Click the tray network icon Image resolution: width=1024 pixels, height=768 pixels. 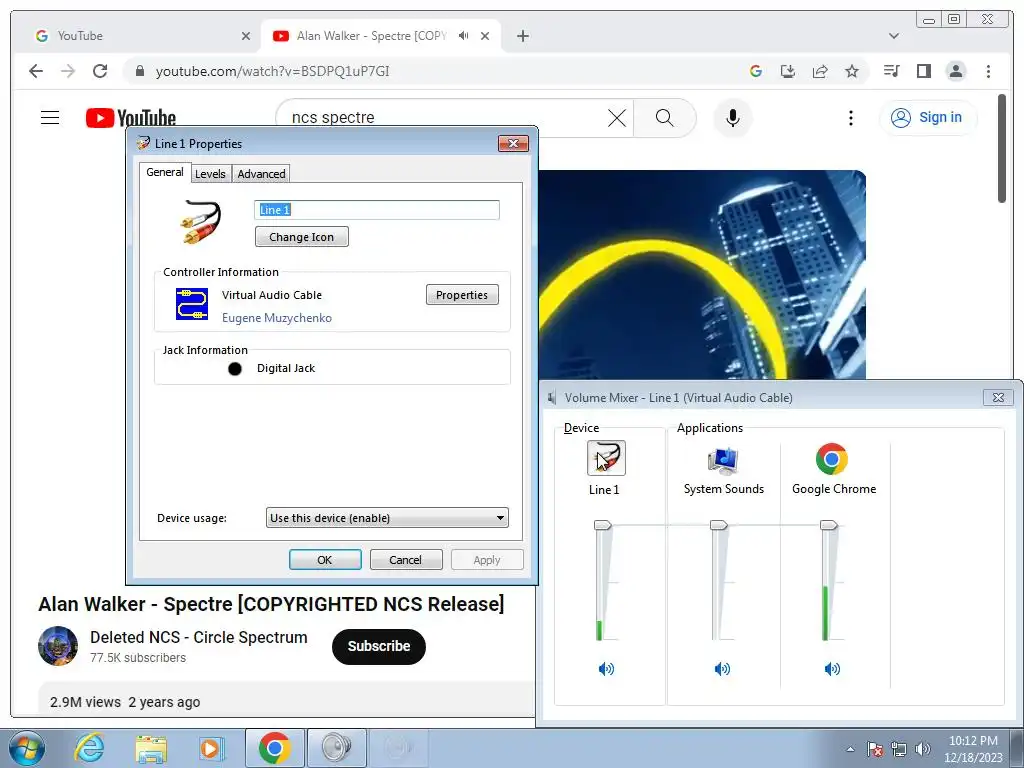click(899, 749)
